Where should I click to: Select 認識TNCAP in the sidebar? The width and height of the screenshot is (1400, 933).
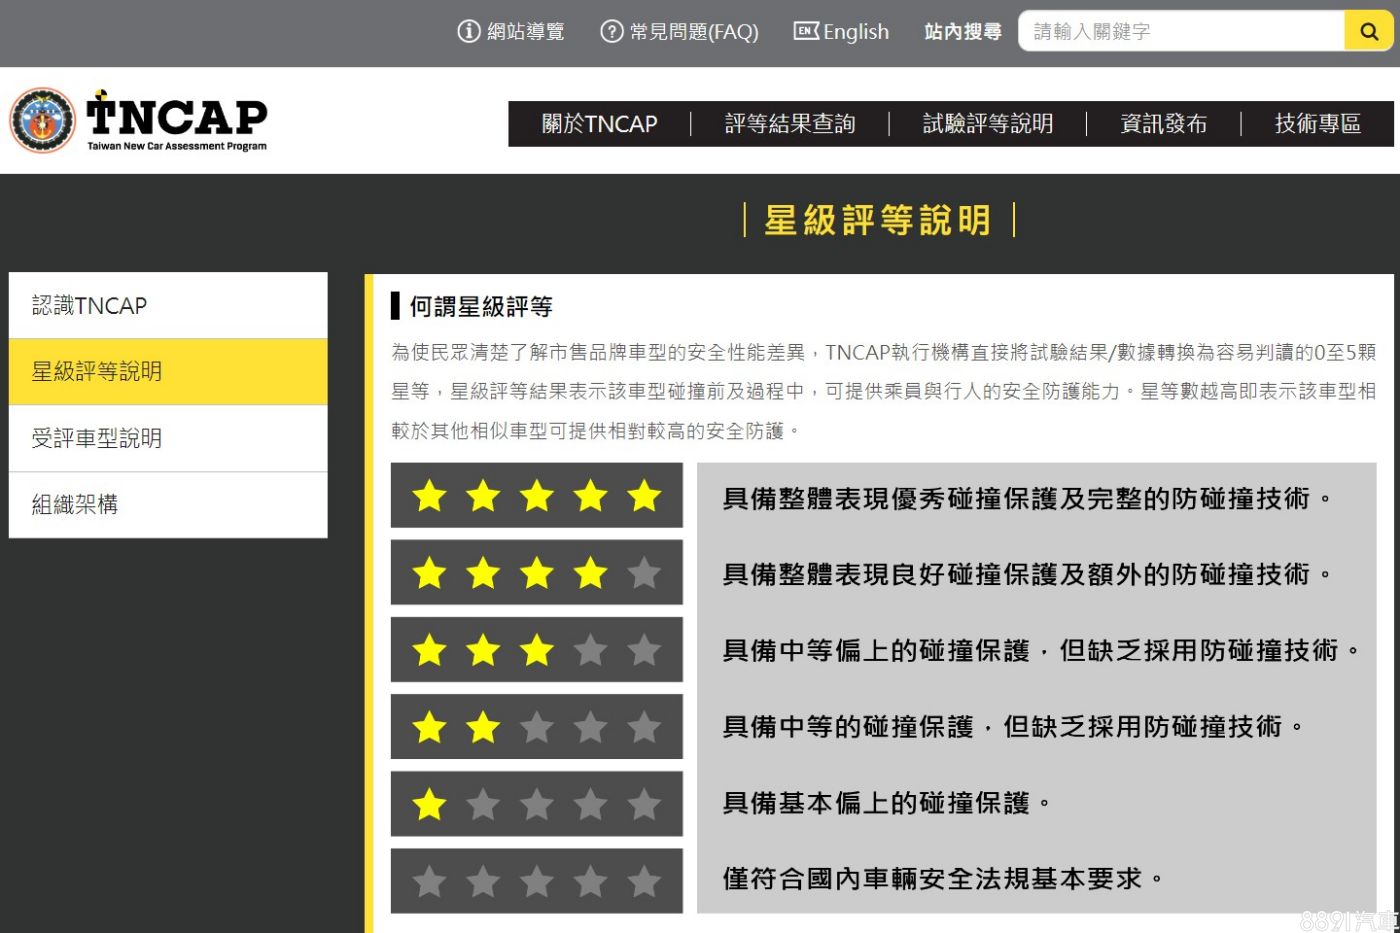pos(168,306)
